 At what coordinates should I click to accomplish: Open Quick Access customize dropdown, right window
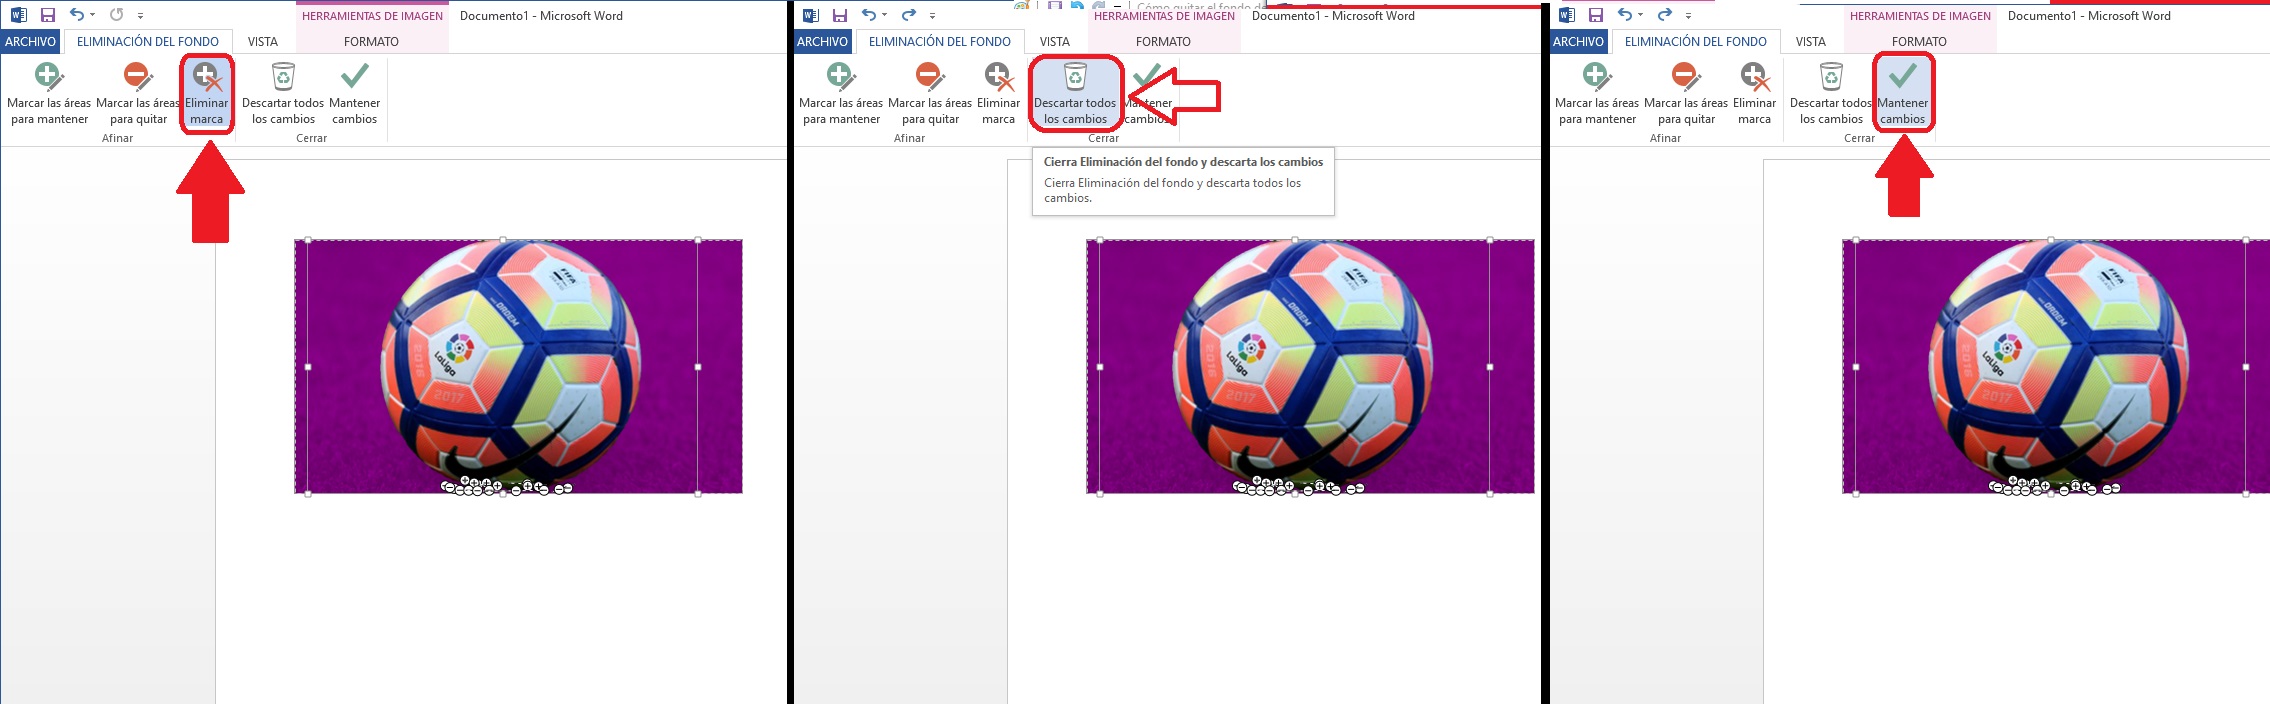tap(1688, 16)
